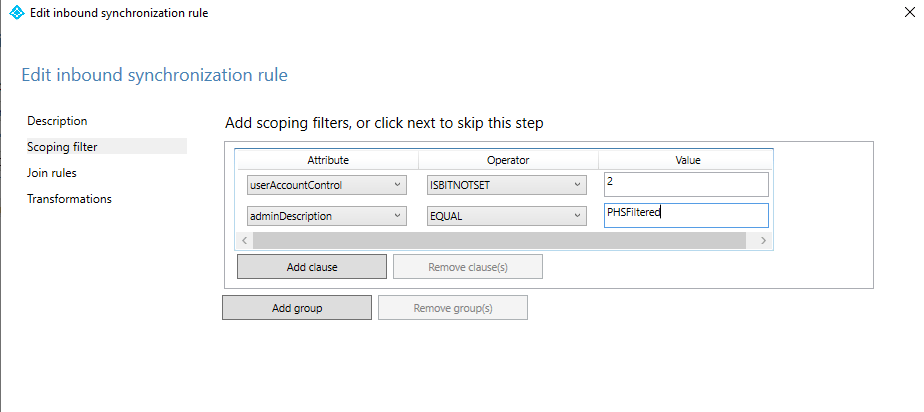Open the ISBITNOTSET operator dropdown
The image size is (924, 412).
[x=578, y=185]
